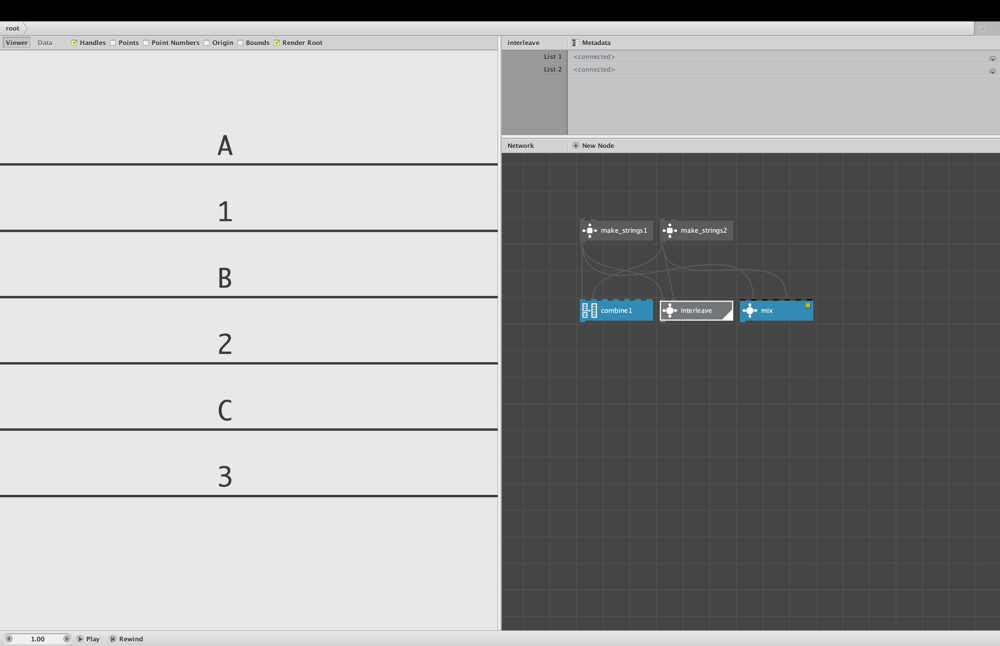Viewport: 1000px width, 646px height.
Task: Click the yellow rendered marker on mix
Action: (x=808, y=305)
